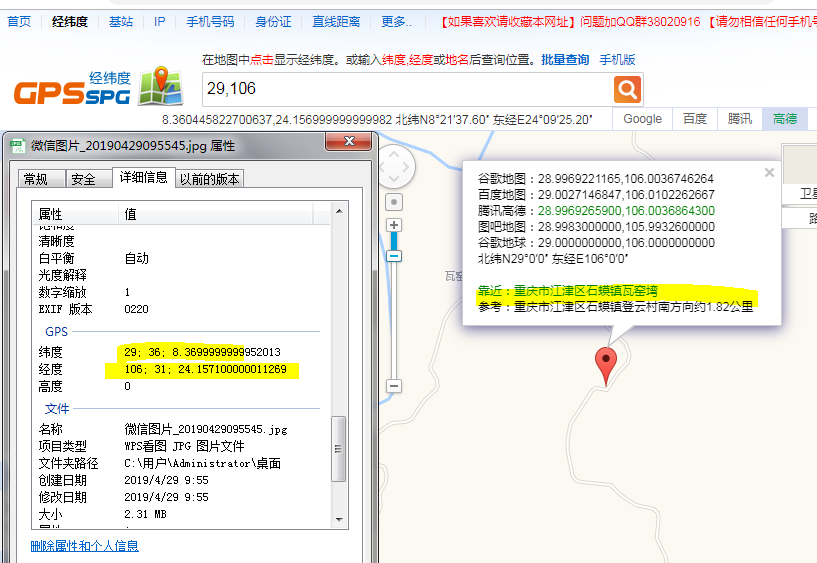Viewport: 817px width, 563px height.
Task: Click the 谷歌地球 coordinates in popup
Action: click(626, 243)
